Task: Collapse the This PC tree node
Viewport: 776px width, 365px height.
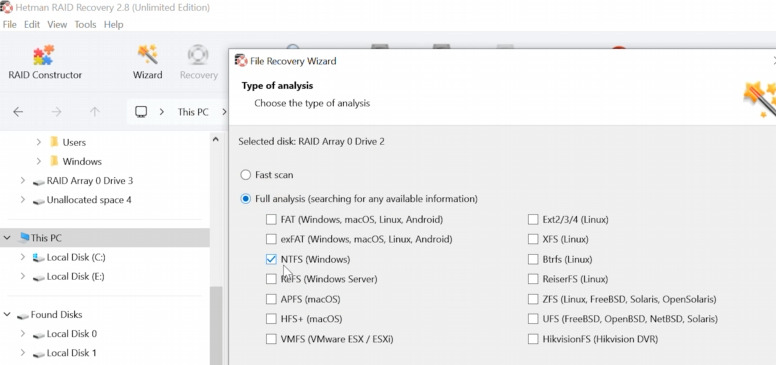Action: (x=7, y=238)
